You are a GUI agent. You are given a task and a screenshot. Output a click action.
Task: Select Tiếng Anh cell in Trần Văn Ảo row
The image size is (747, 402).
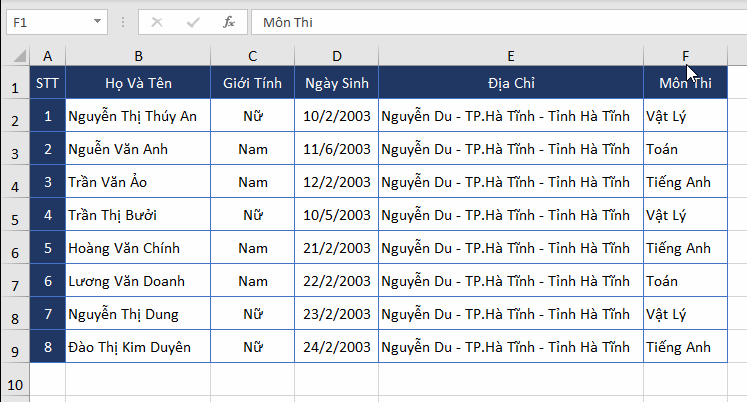686,181
